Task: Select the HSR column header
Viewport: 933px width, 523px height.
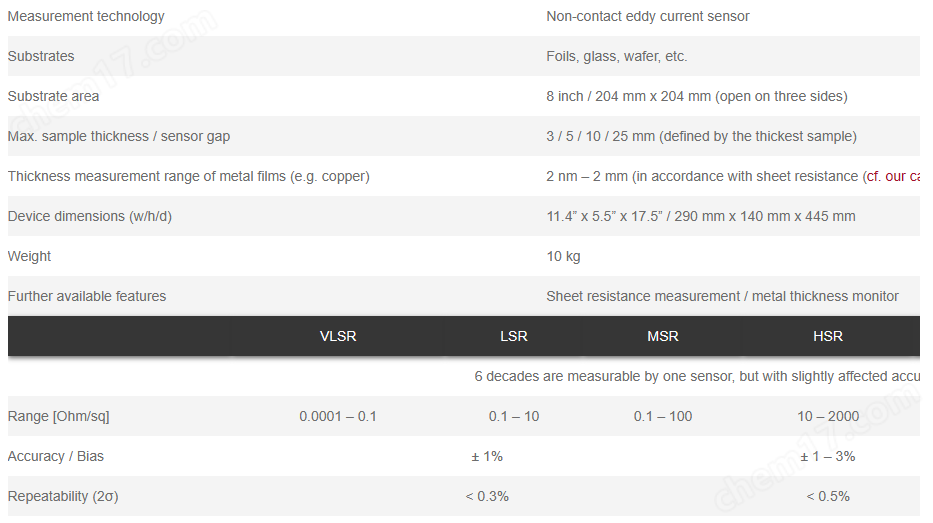Action: point(828,336)
